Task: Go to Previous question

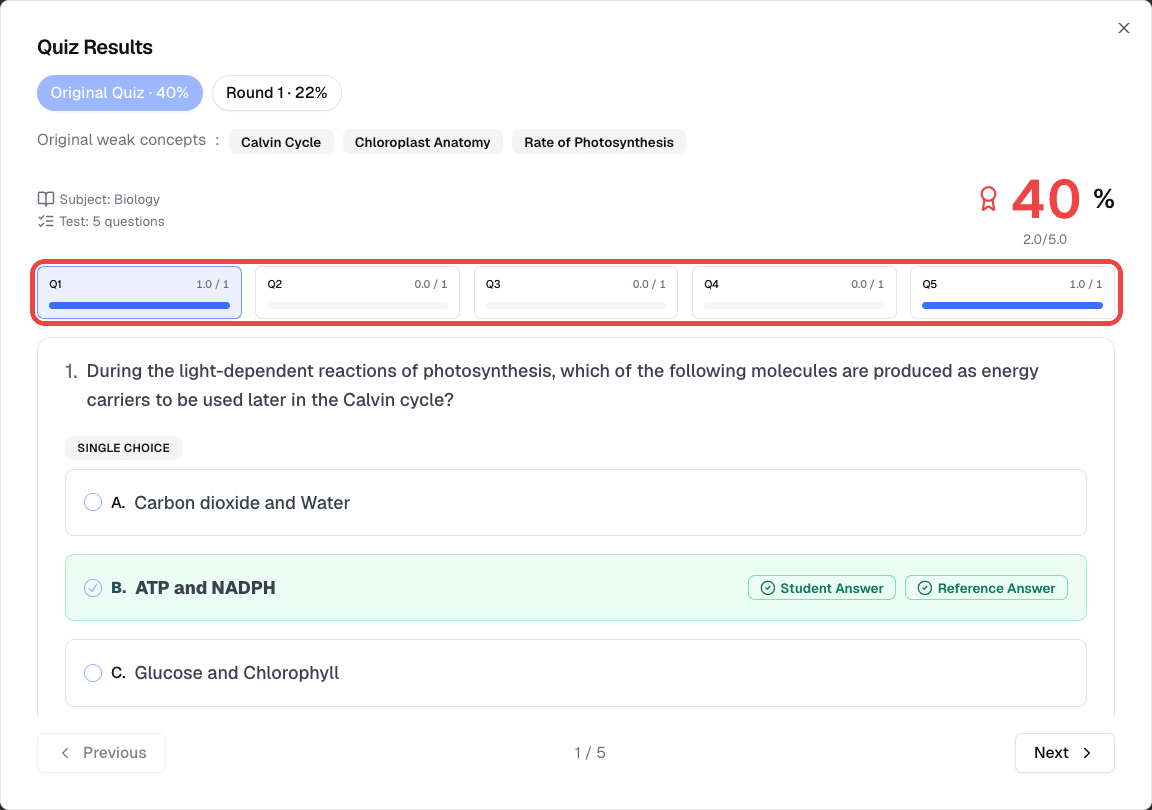Action: [x=101, y=753]
